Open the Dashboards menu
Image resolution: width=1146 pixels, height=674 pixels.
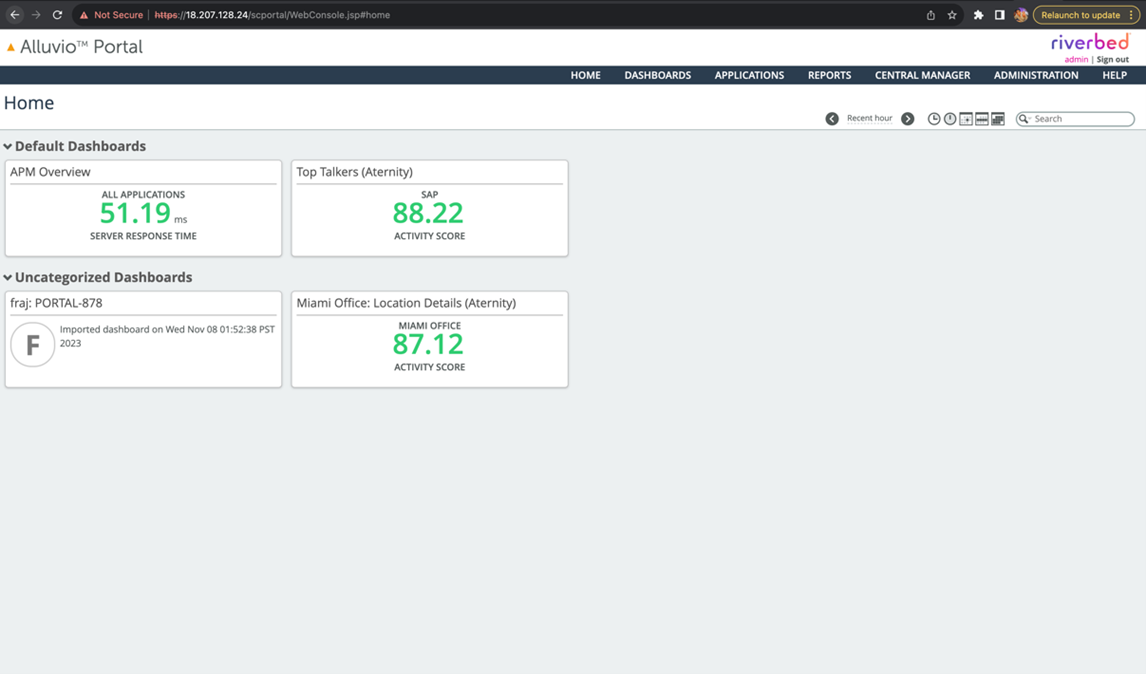657,75
